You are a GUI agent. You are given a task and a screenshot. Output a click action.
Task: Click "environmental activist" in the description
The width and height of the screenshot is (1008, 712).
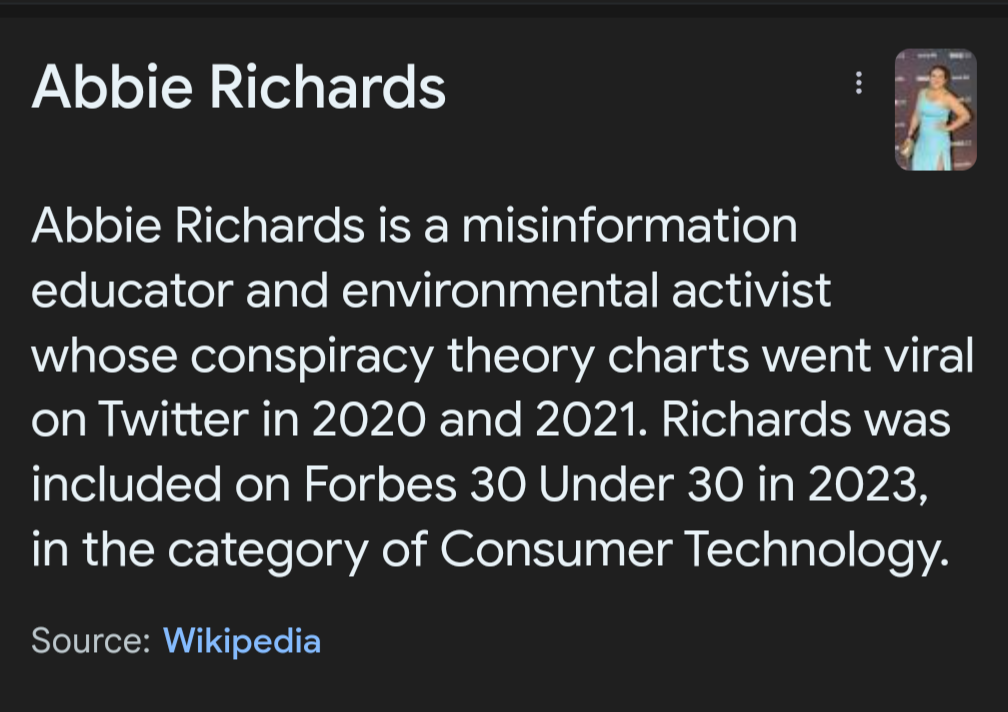coord(586,290)
